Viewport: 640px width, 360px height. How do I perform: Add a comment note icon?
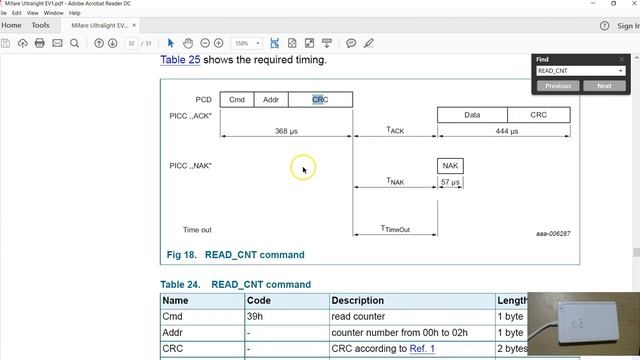click(351, 43)
